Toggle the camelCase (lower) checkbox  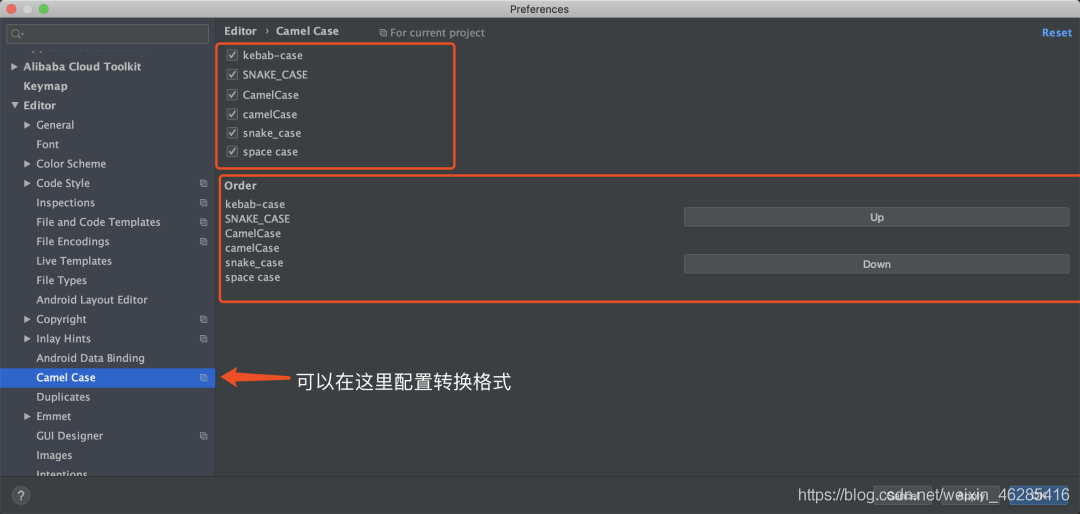pyautogui.click(x=232, y=114)
